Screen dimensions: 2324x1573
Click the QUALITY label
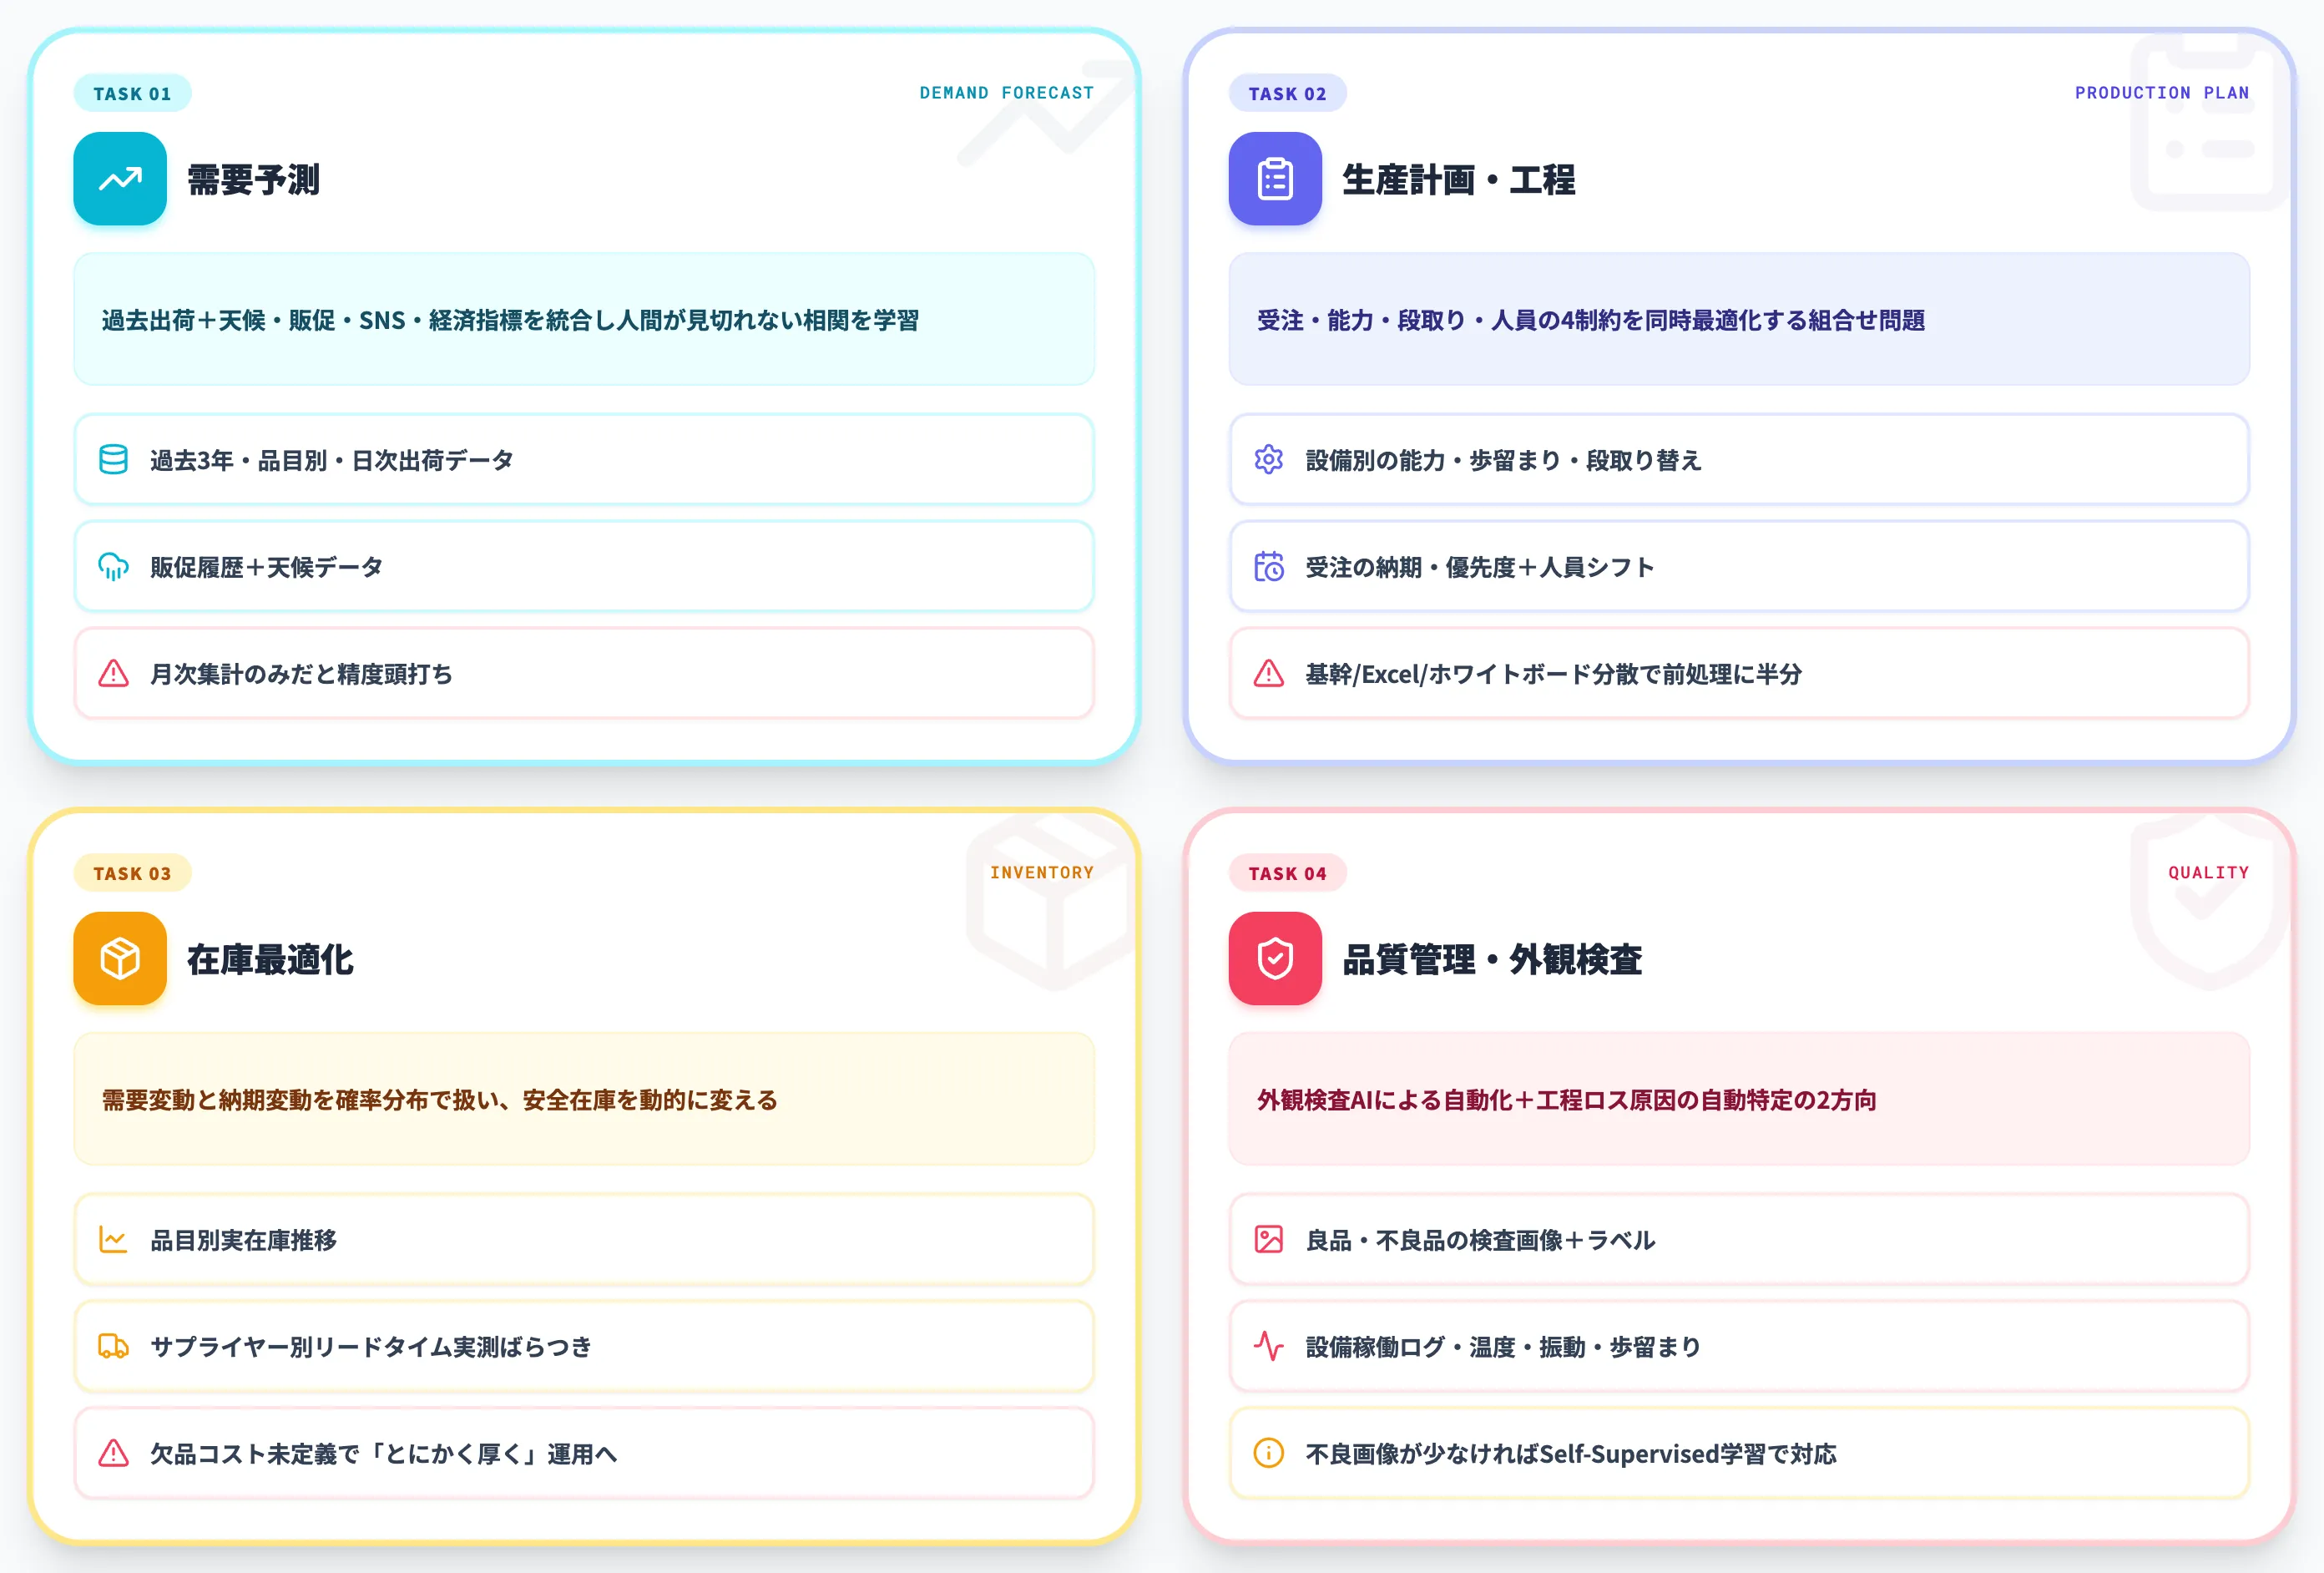click(2209, 872)
